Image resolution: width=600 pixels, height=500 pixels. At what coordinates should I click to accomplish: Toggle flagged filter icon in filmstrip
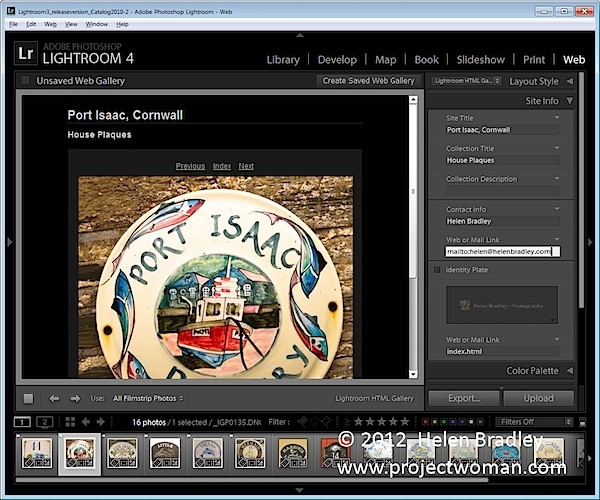[303, 422]
